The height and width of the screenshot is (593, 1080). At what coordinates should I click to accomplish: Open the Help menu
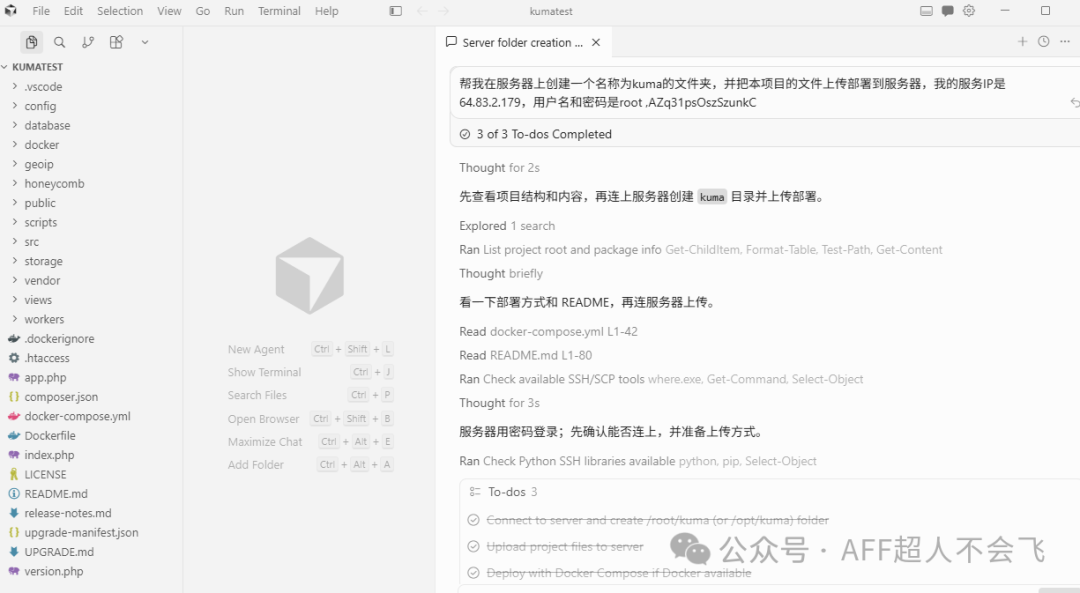pyautogui.click(x=326, y=11)
